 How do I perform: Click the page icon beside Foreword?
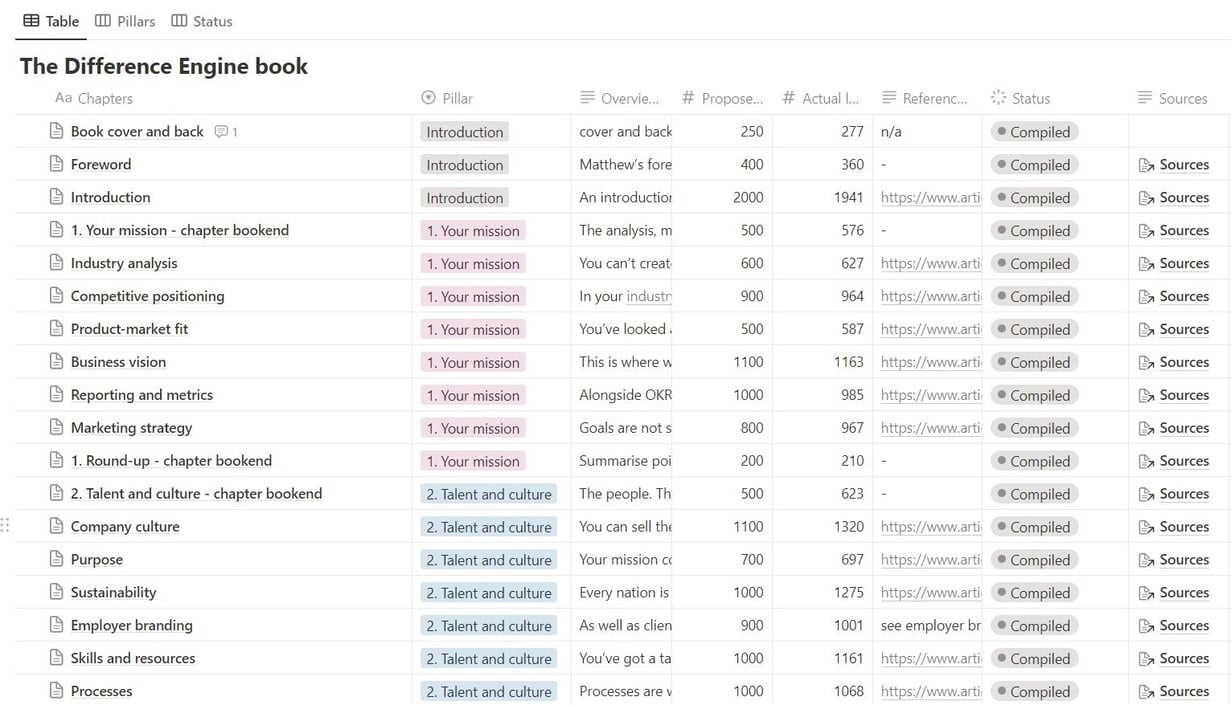(57, 164)
